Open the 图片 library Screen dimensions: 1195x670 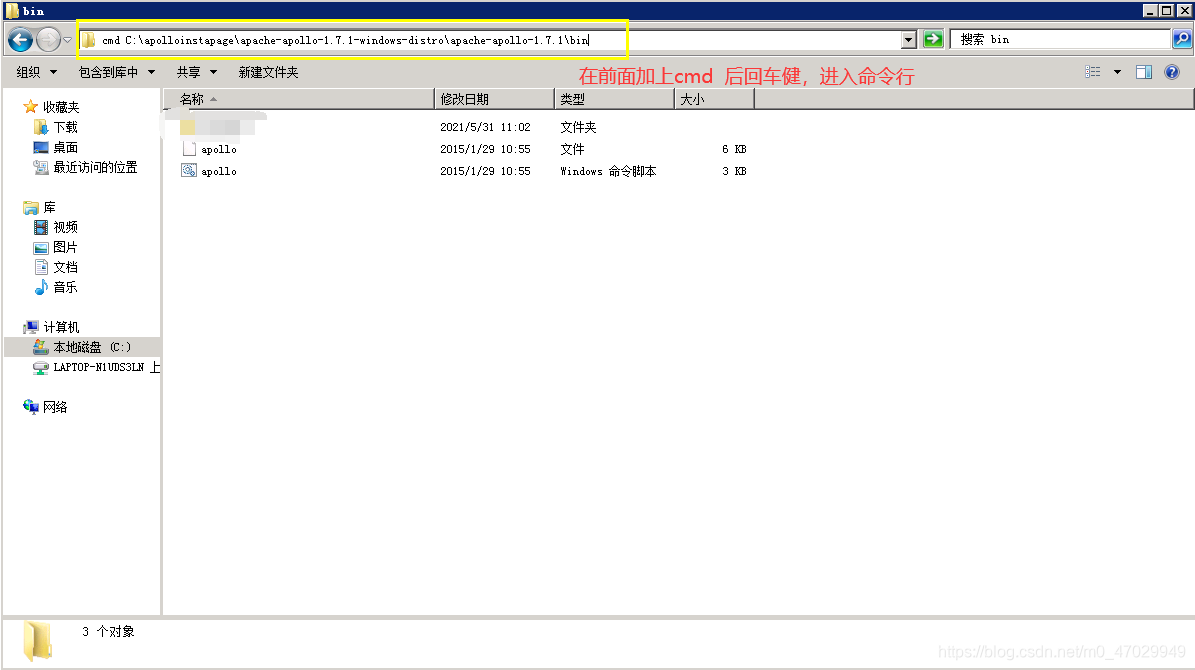point(66,247)
